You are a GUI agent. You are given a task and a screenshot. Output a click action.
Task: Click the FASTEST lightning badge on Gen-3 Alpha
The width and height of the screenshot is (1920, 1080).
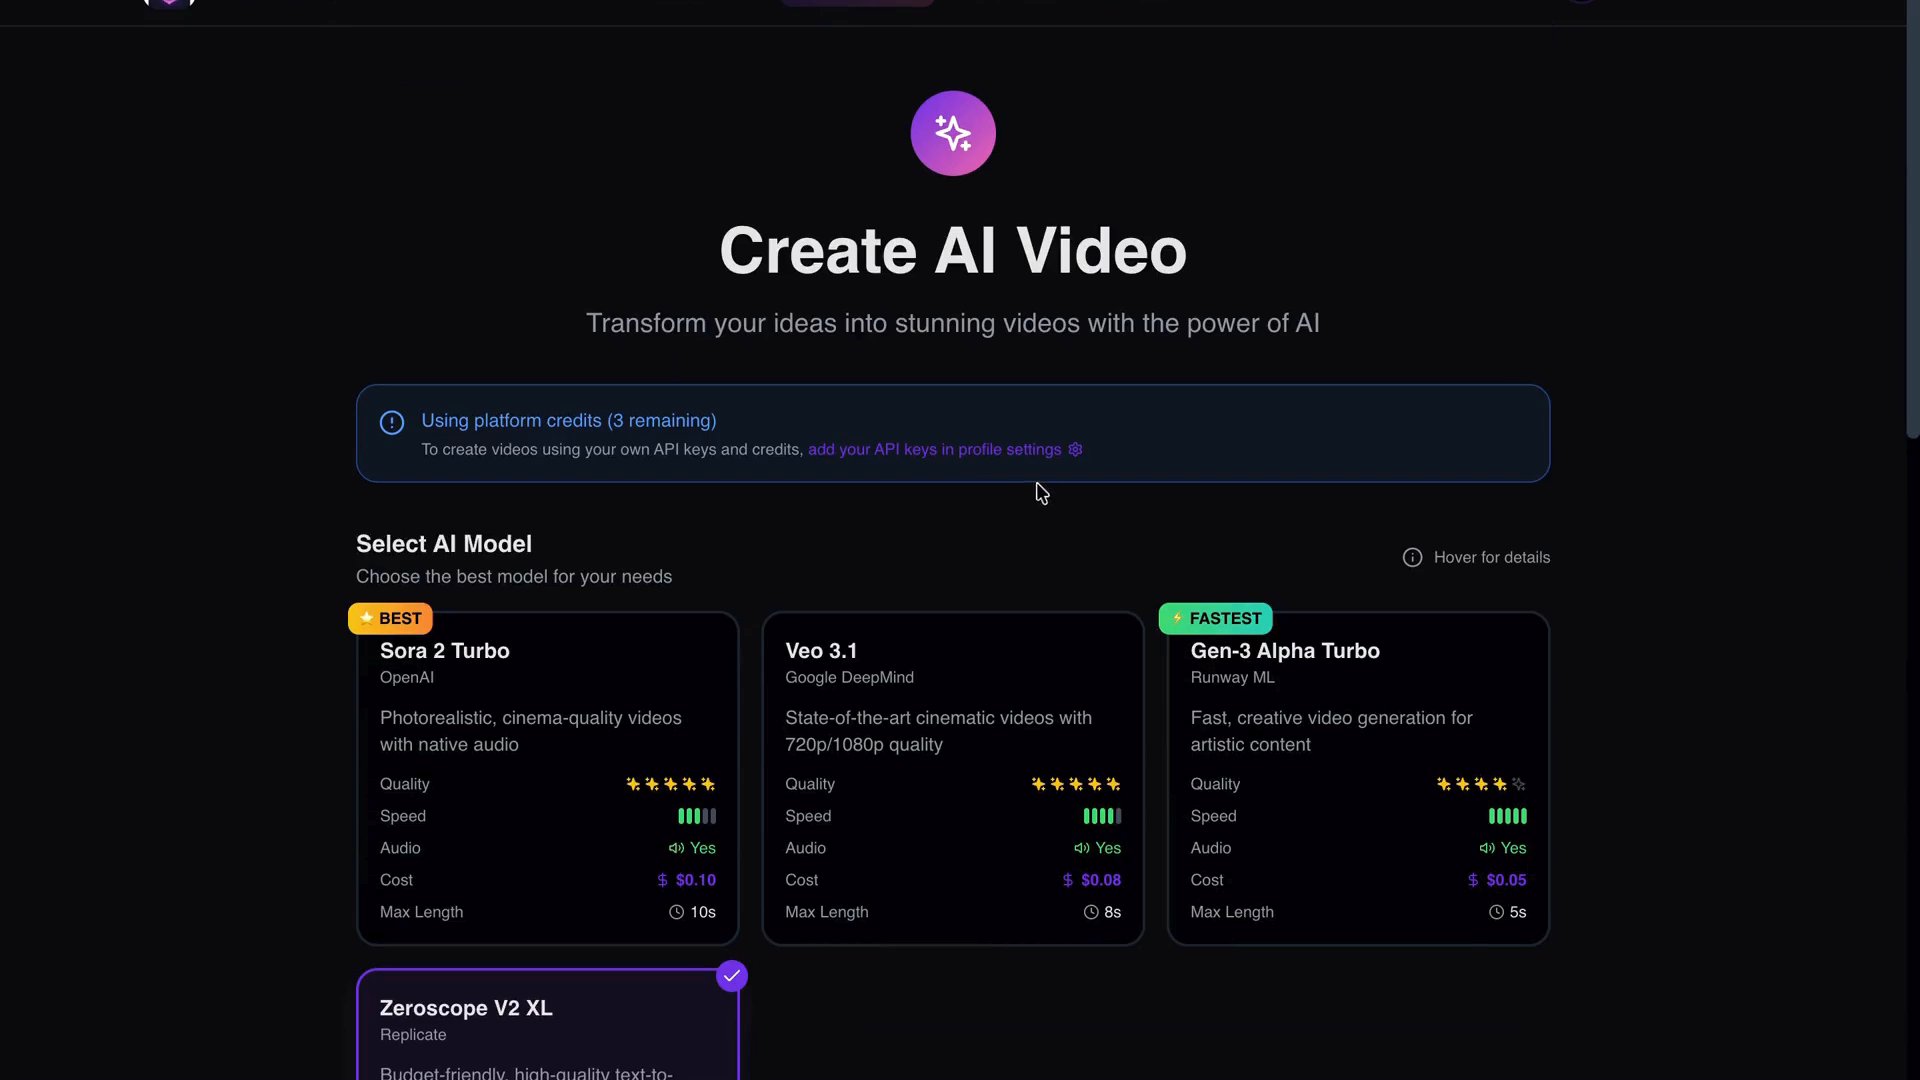1215,619
